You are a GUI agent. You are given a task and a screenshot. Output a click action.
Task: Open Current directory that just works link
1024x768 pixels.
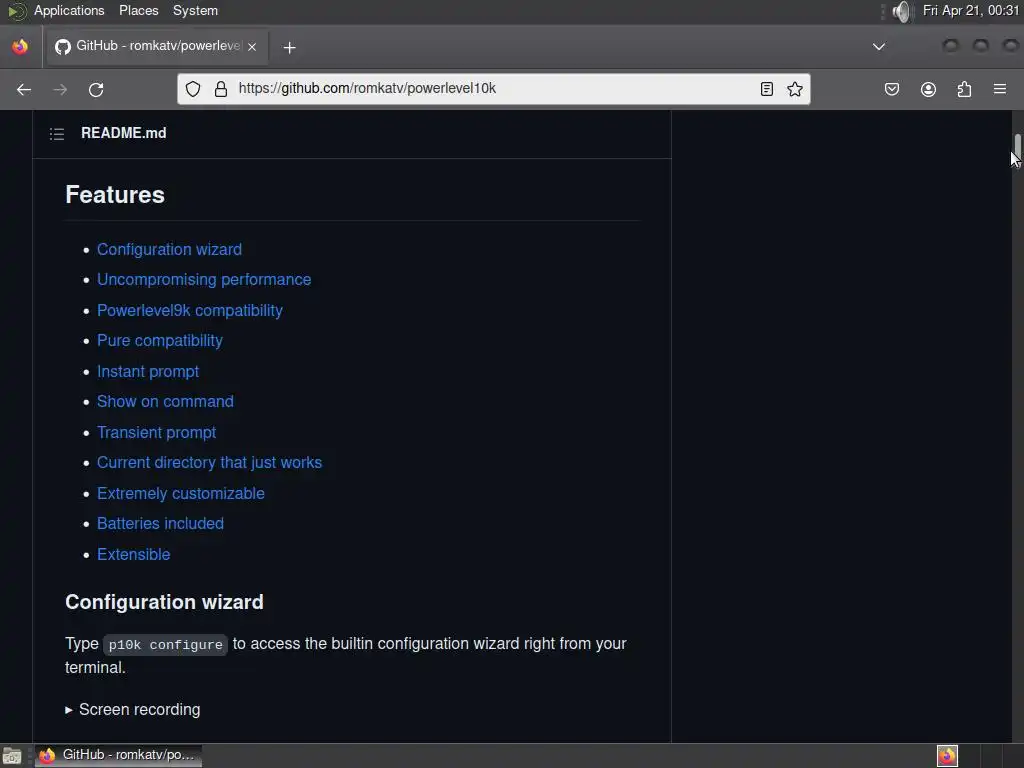209,462
